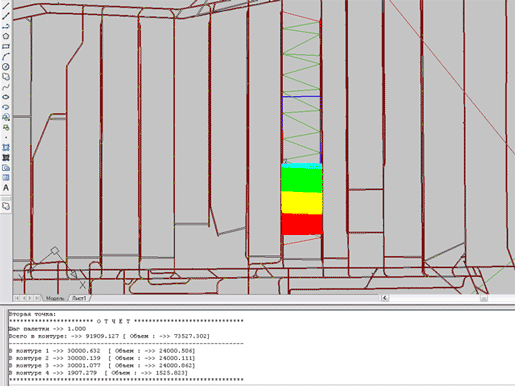
Task: Select the Circle tool
Action: [x=6, y=67]
